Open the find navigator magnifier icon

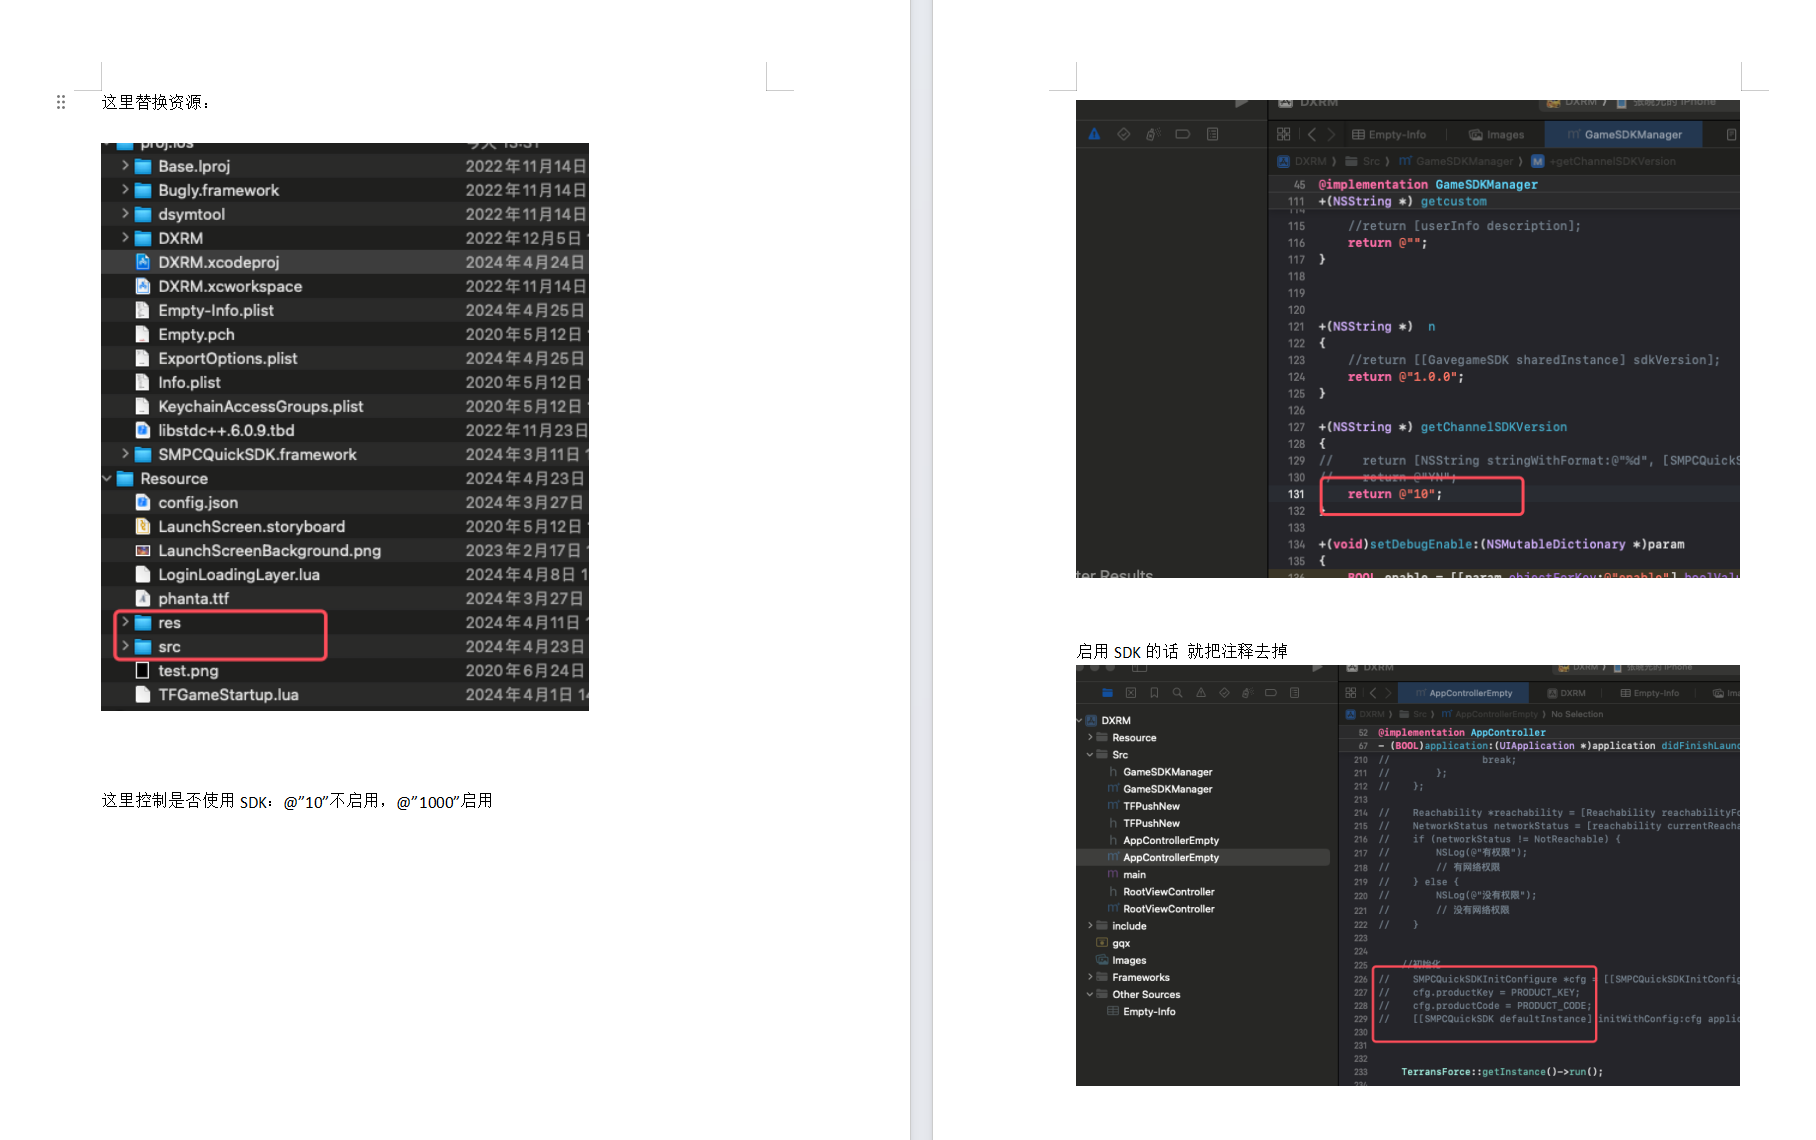[1178, 693]
